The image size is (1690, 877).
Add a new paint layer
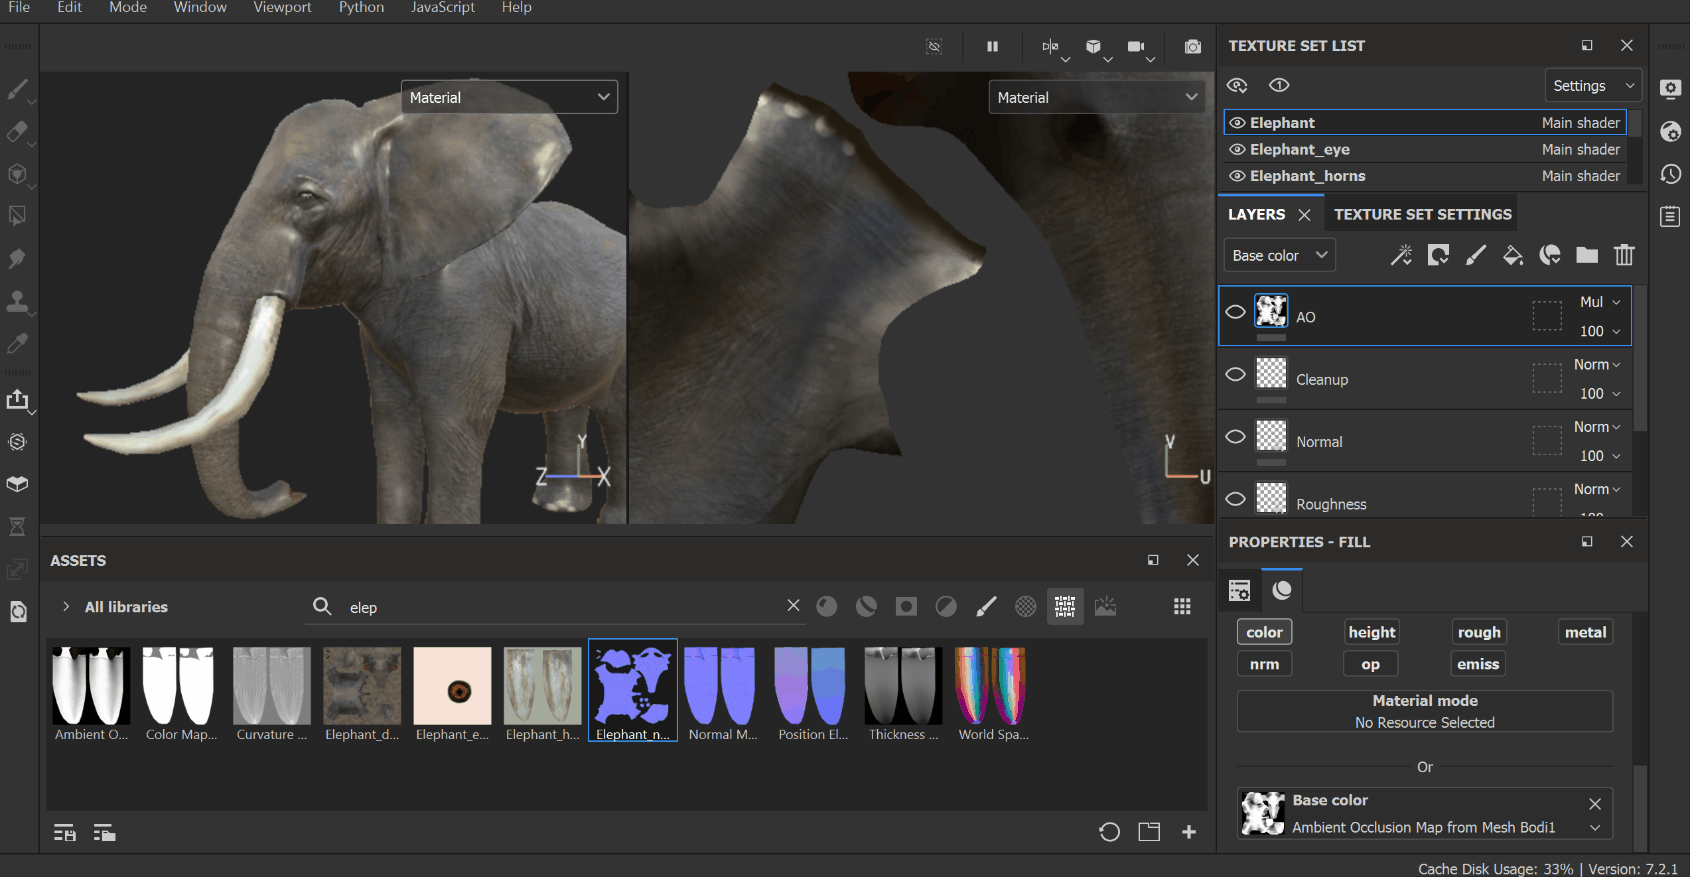coord(1475,255)
